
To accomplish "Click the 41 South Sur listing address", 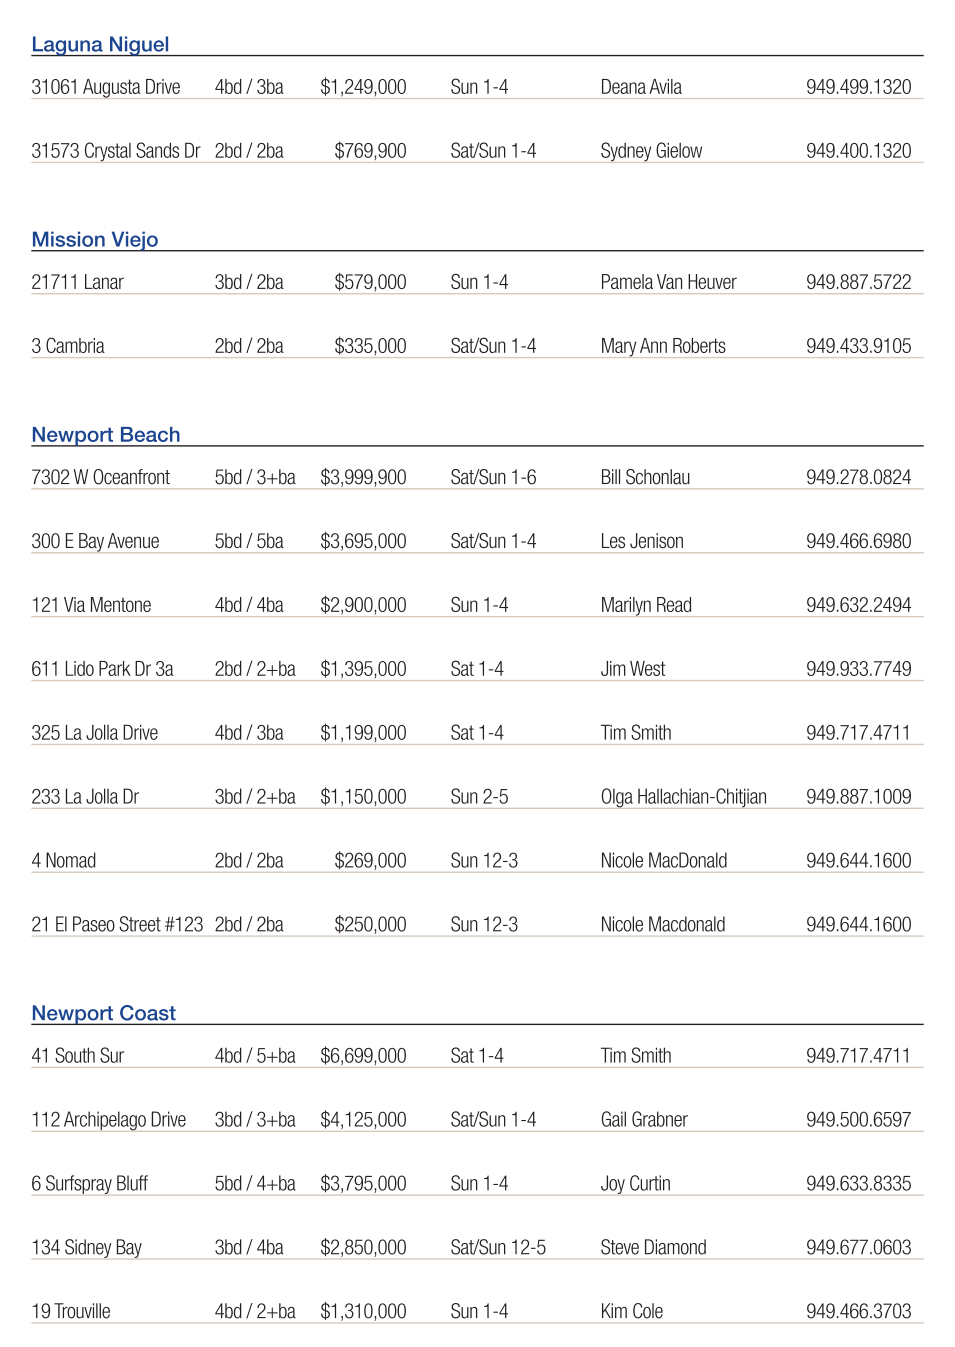I will (x=78, y=1056).
